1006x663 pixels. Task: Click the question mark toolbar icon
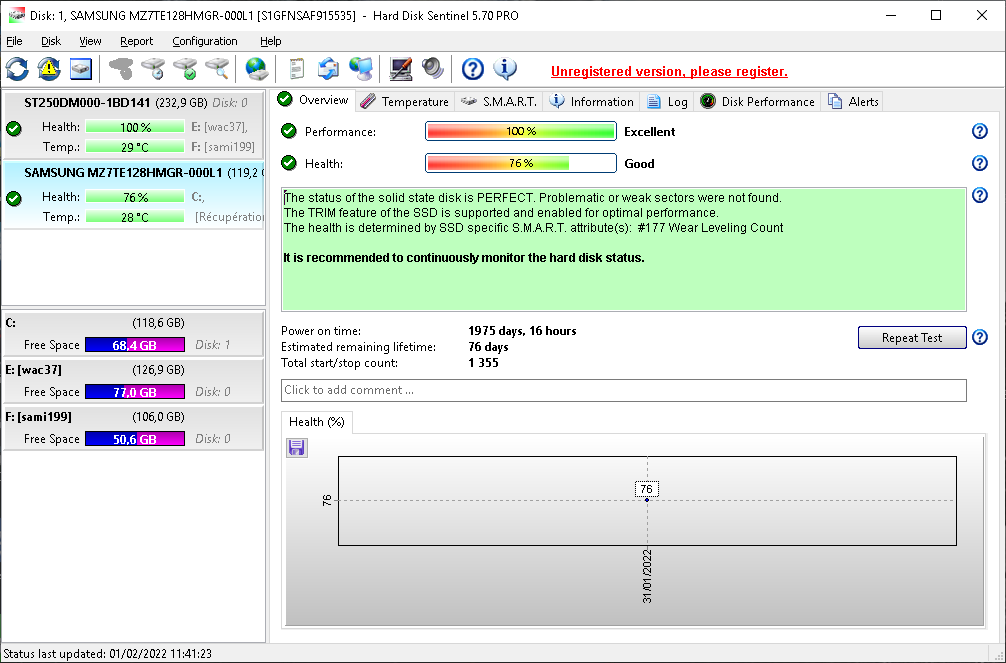point(473,69)
